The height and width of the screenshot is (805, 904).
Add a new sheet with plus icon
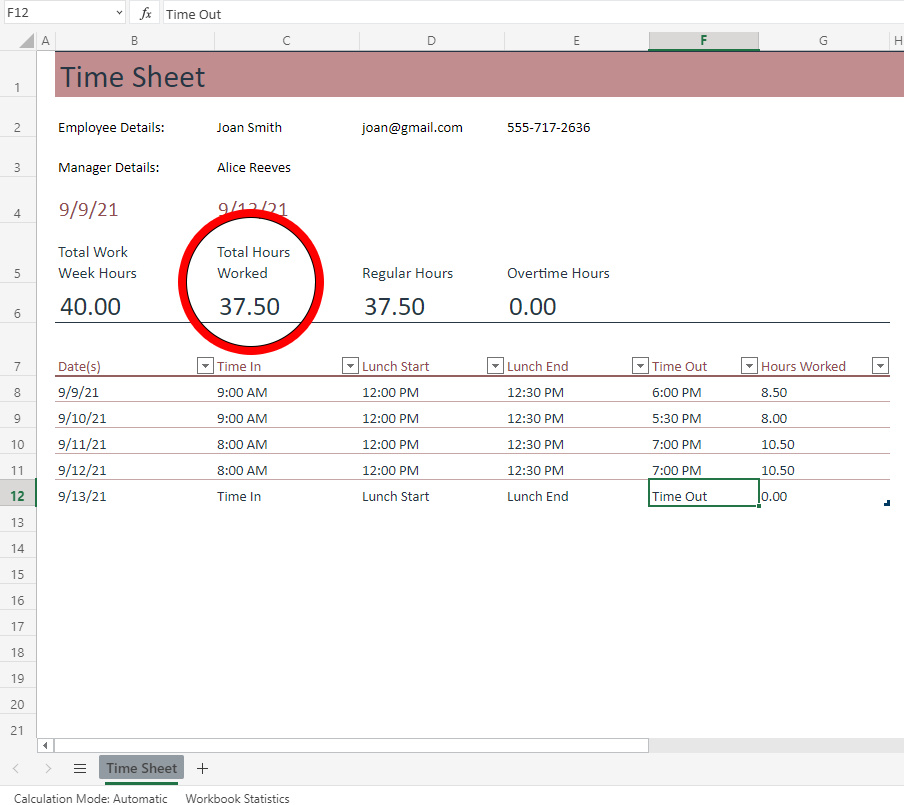point(202,768)
